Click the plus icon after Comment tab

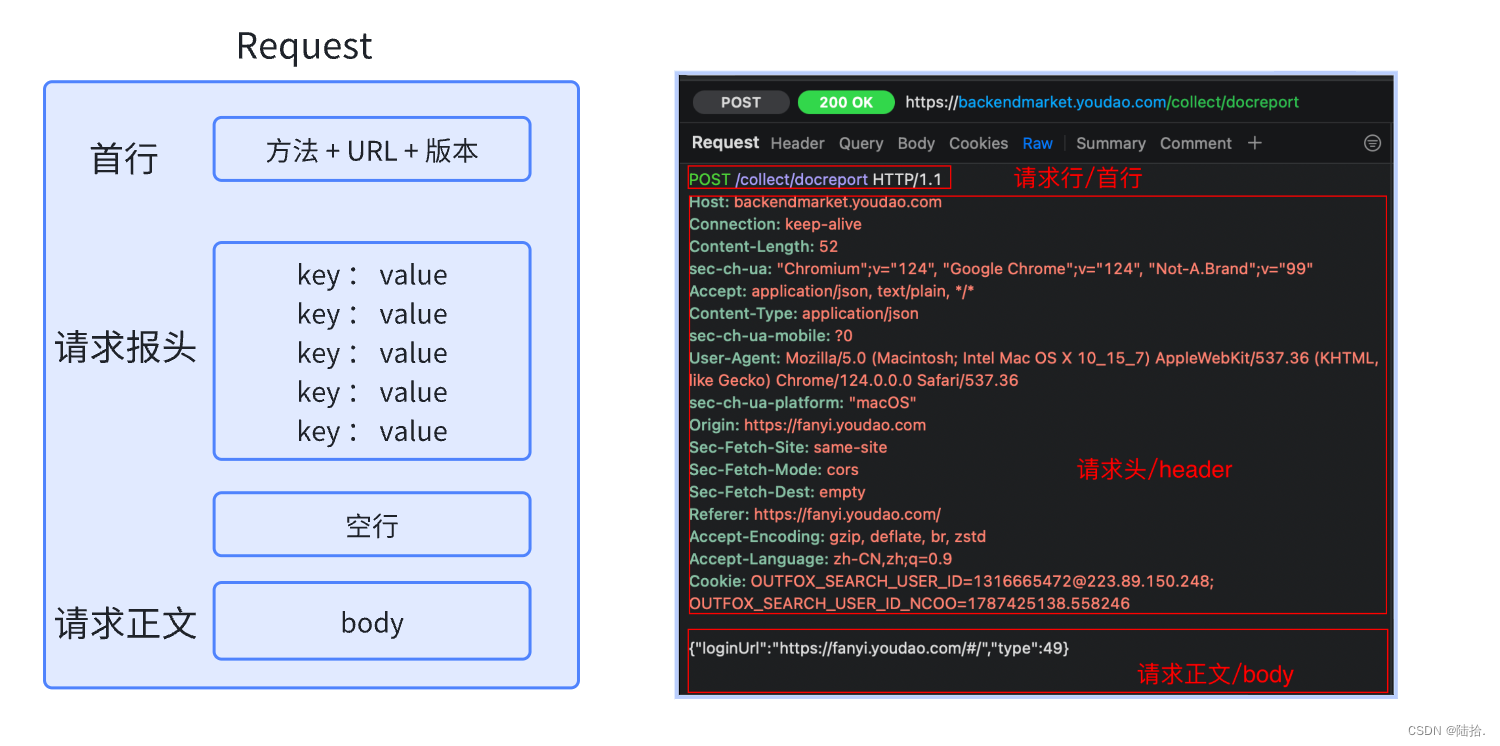[1254, 143]
